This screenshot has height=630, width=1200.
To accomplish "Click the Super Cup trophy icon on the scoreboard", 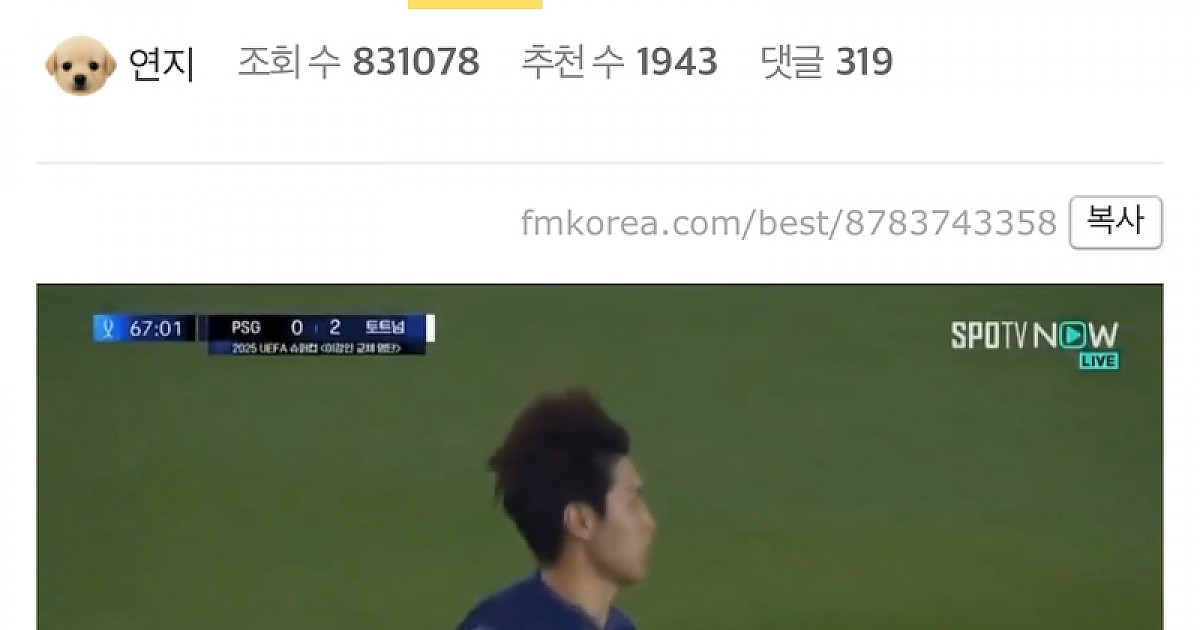I will (108, 328).
